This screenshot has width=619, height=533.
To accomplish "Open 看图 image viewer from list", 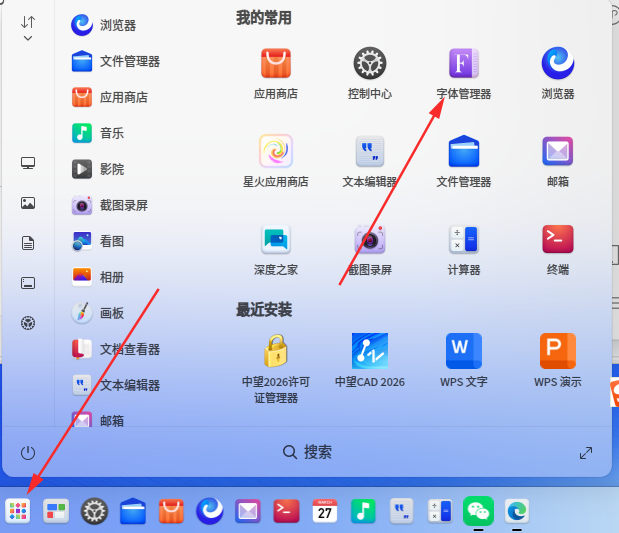I will [x=98, y=241].
